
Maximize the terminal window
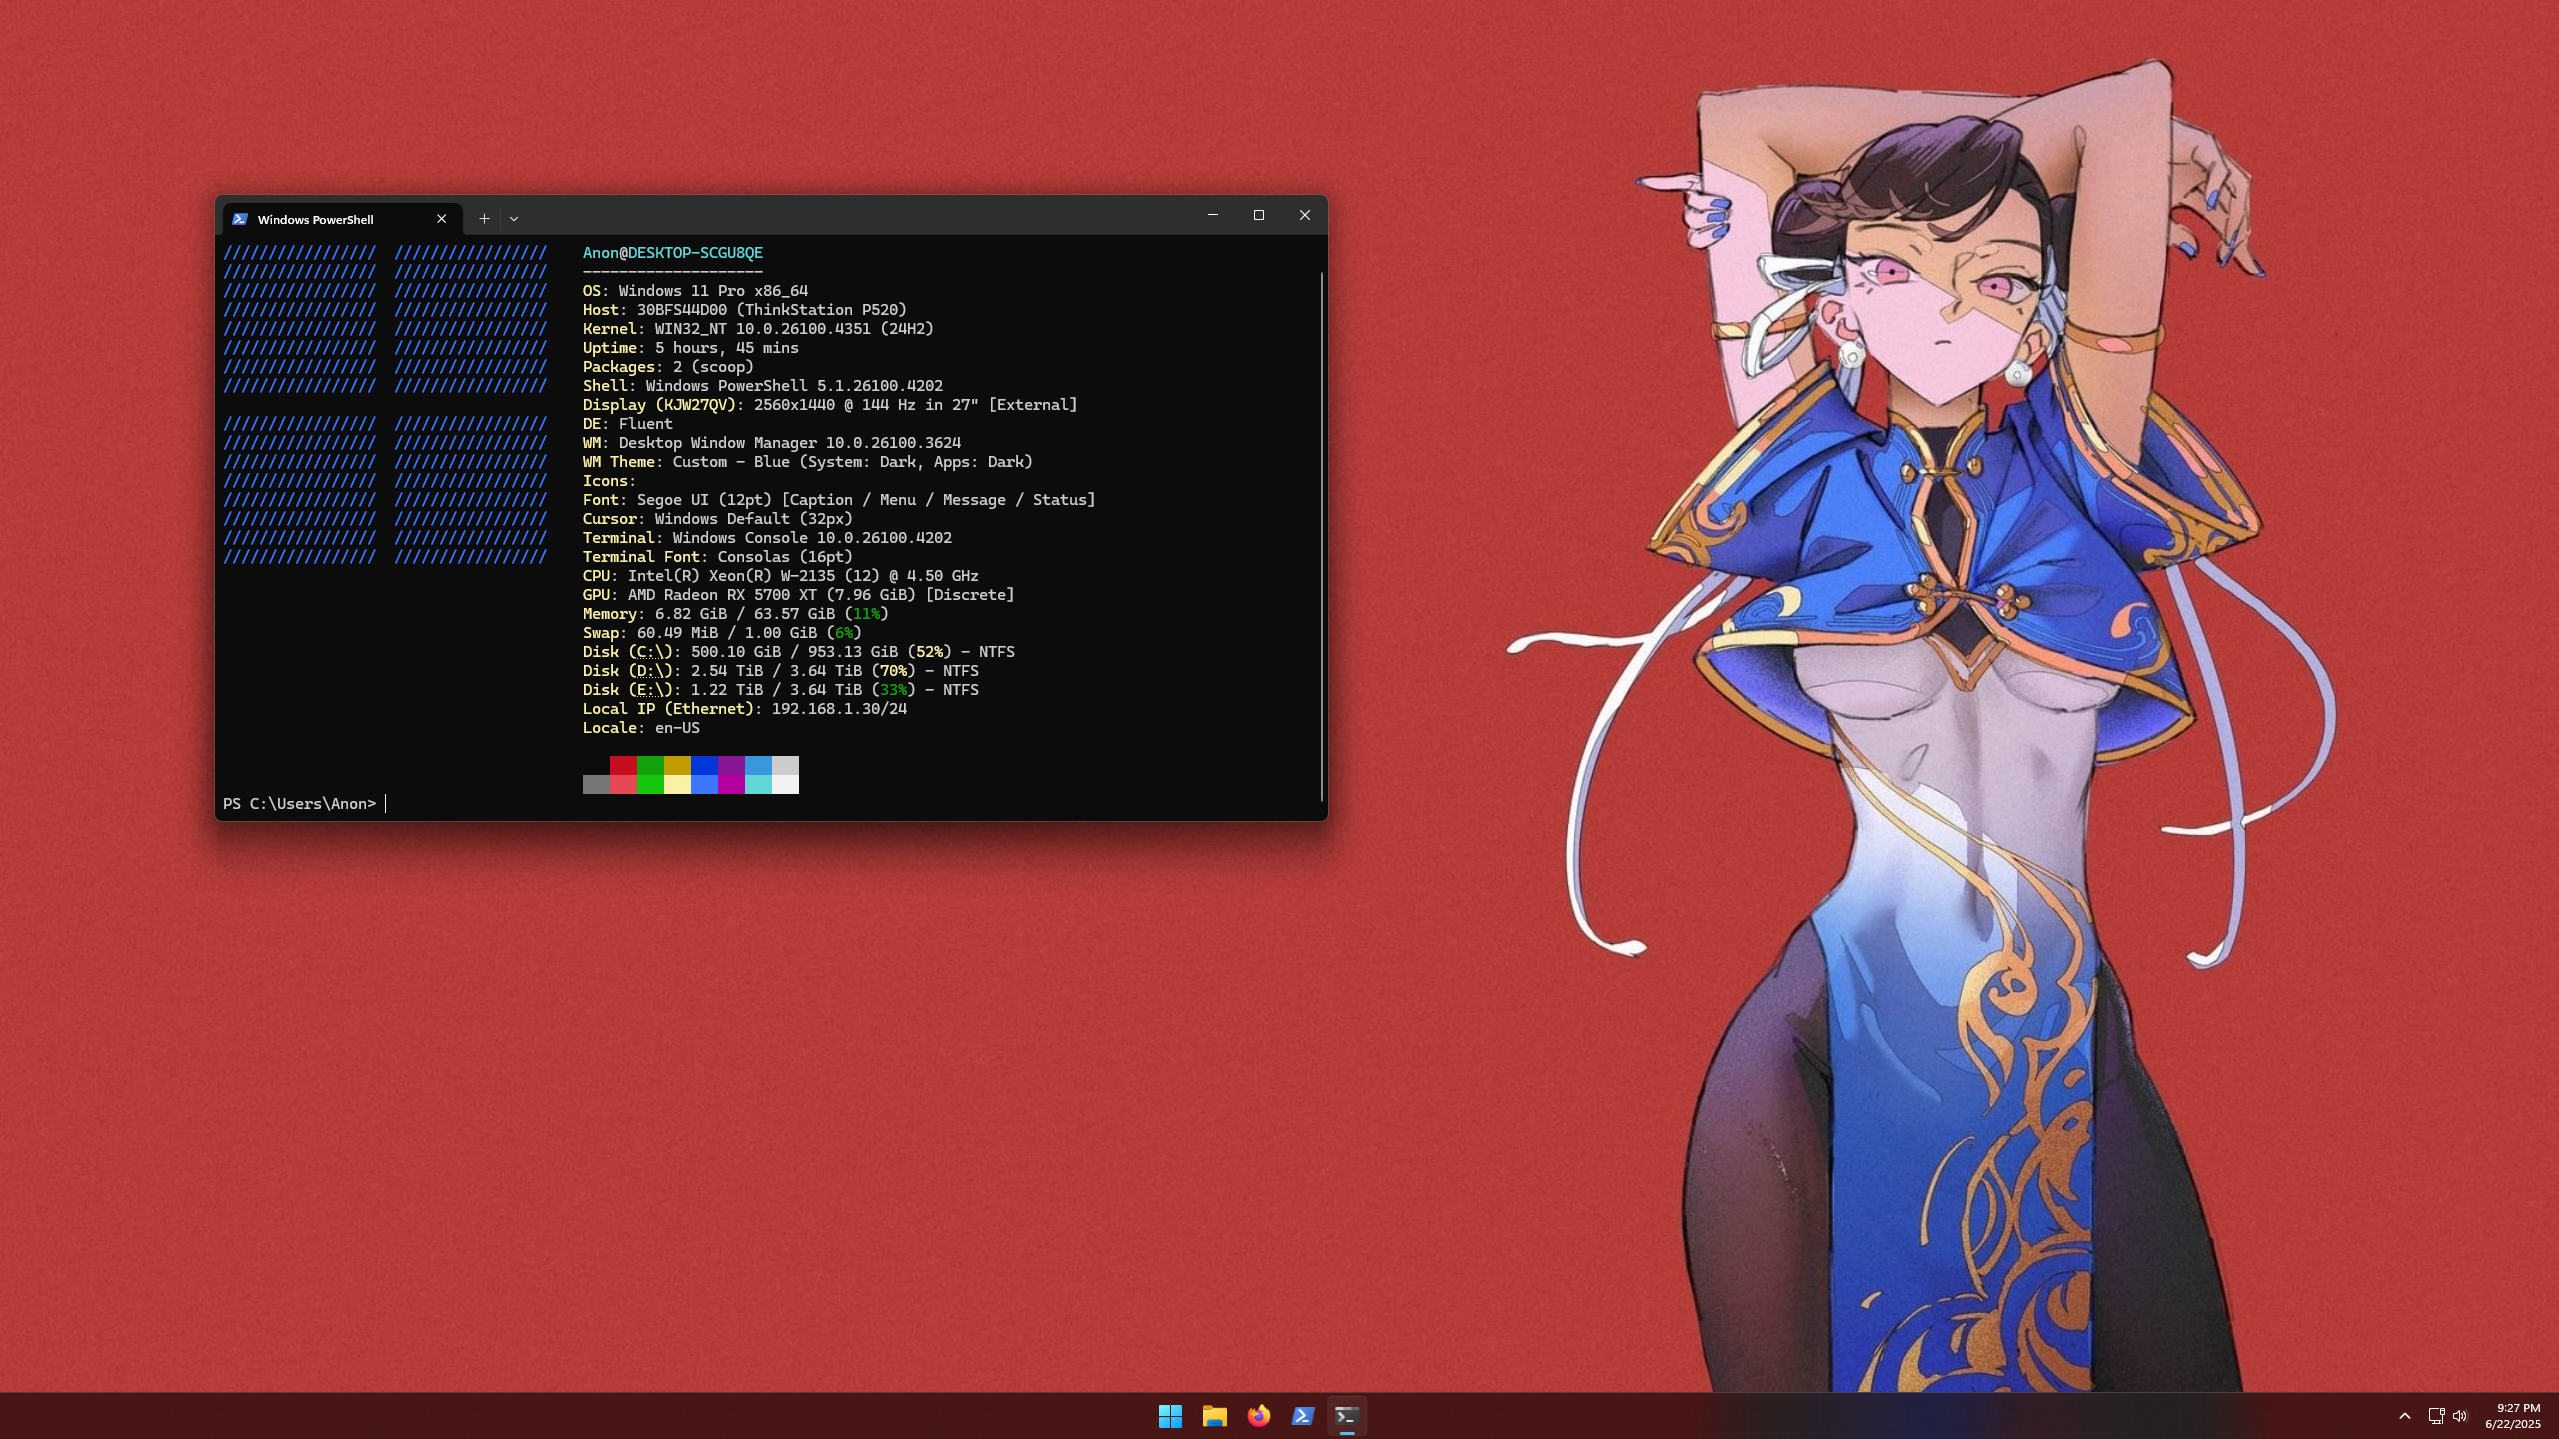(1258, 215)
